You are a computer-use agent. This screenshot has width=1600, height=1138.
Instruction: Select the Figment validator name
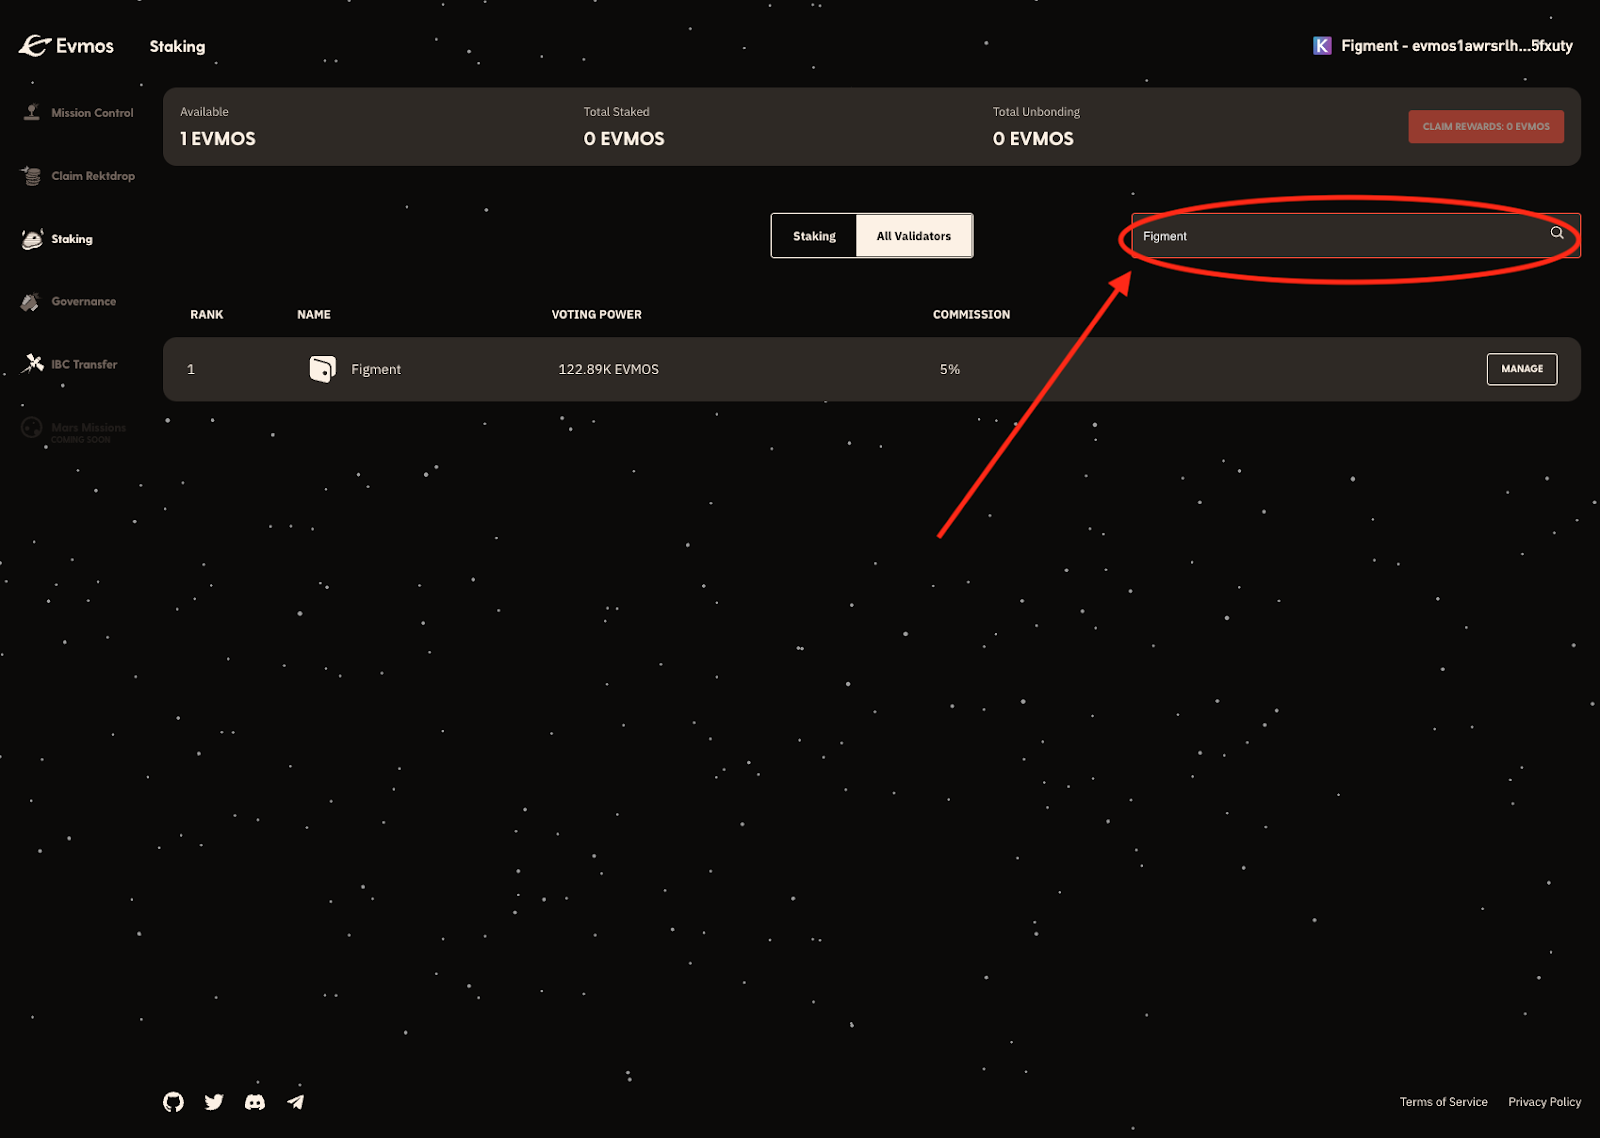click(376, 369)
